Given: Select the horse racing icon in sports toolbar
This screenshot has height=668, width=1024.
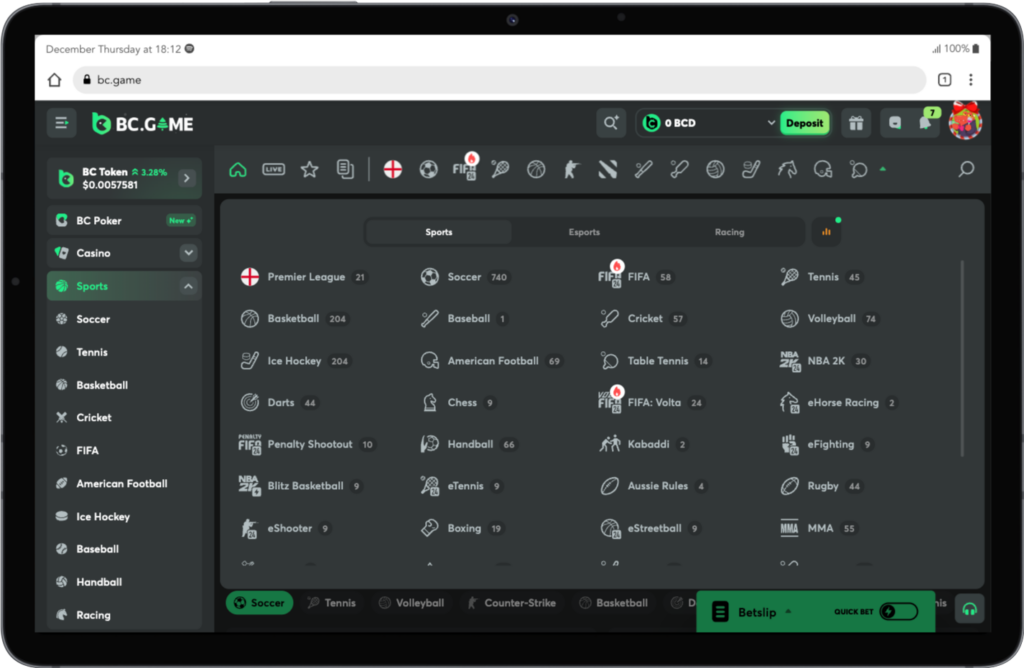Looking at the screenshot, I should [787, 170].
